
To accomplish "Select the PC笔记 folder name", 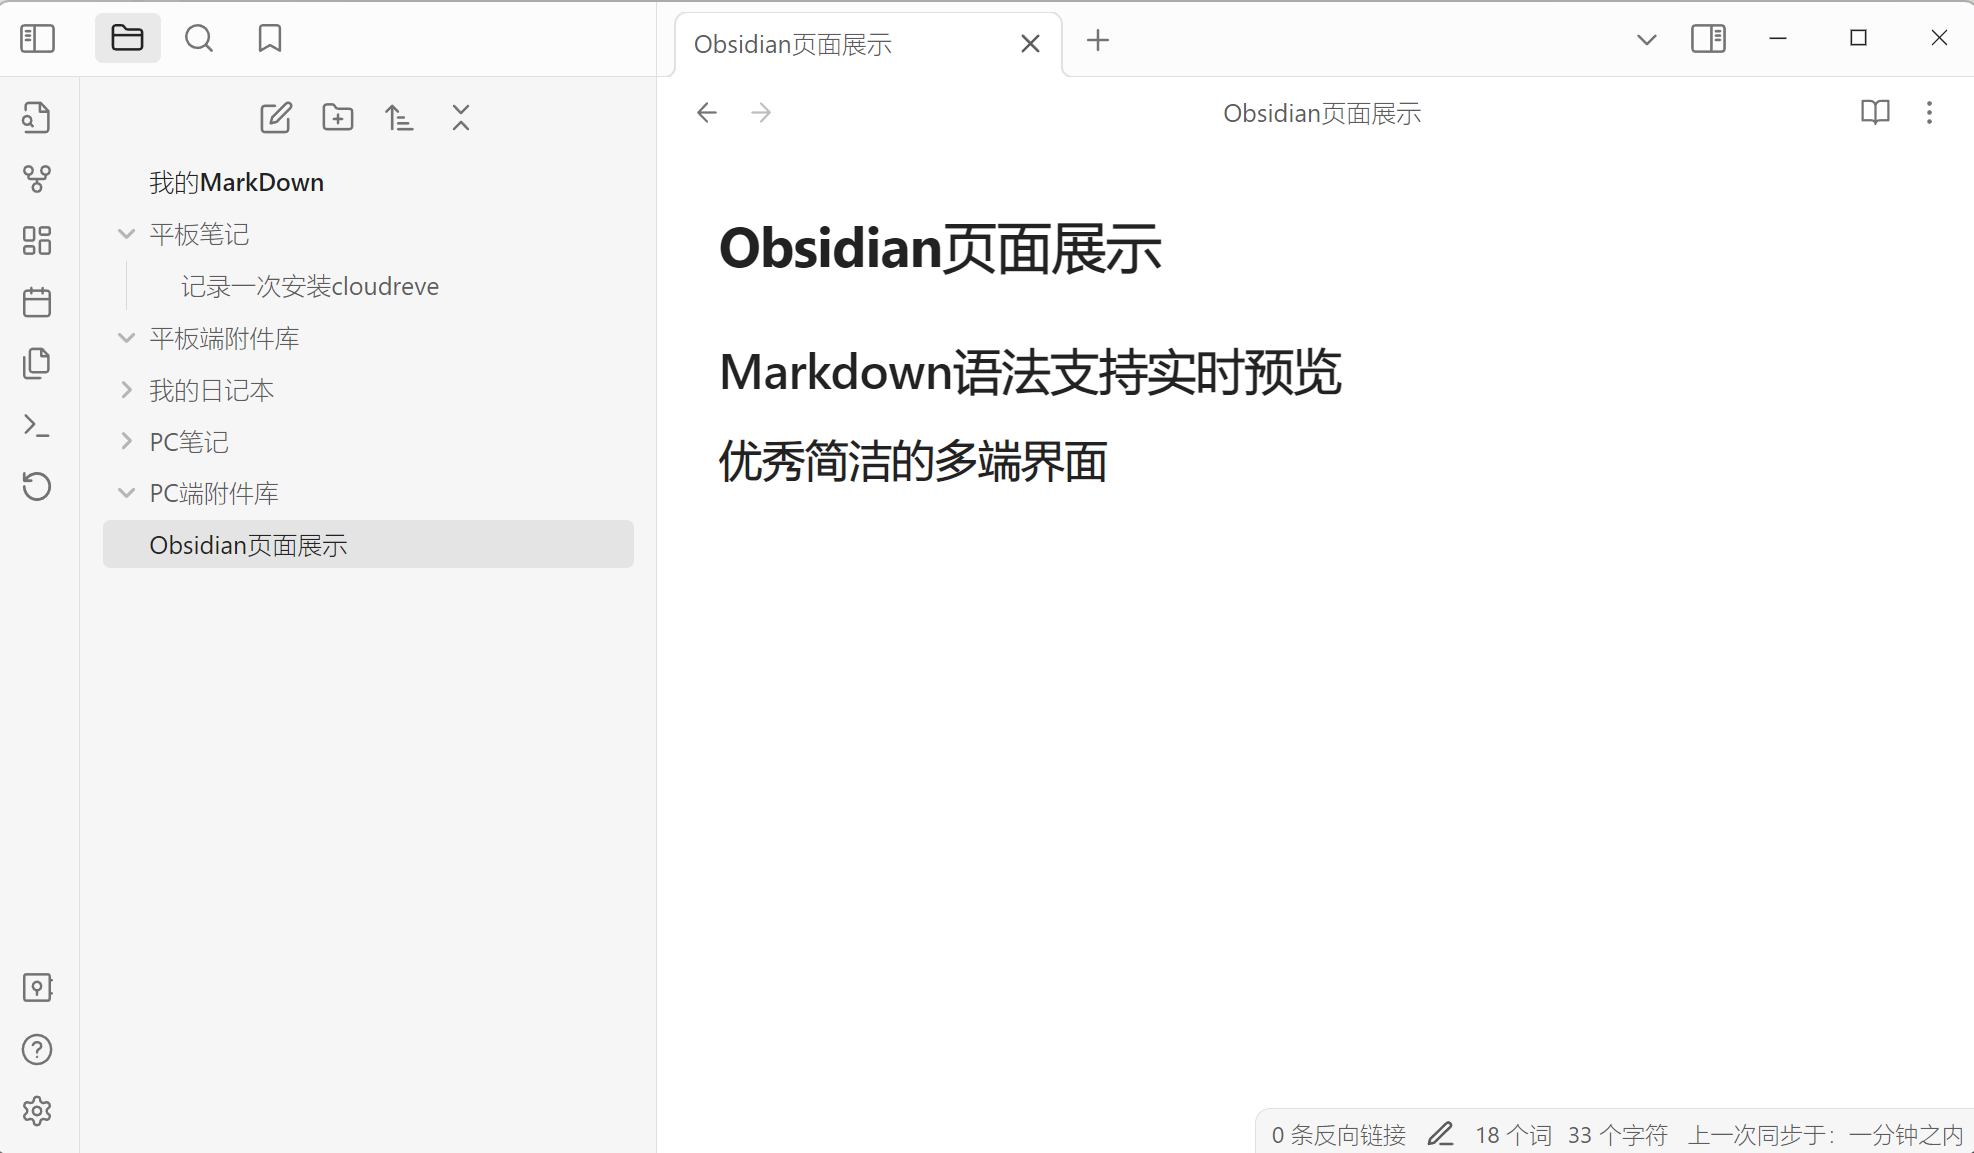I will pos(189,441).
